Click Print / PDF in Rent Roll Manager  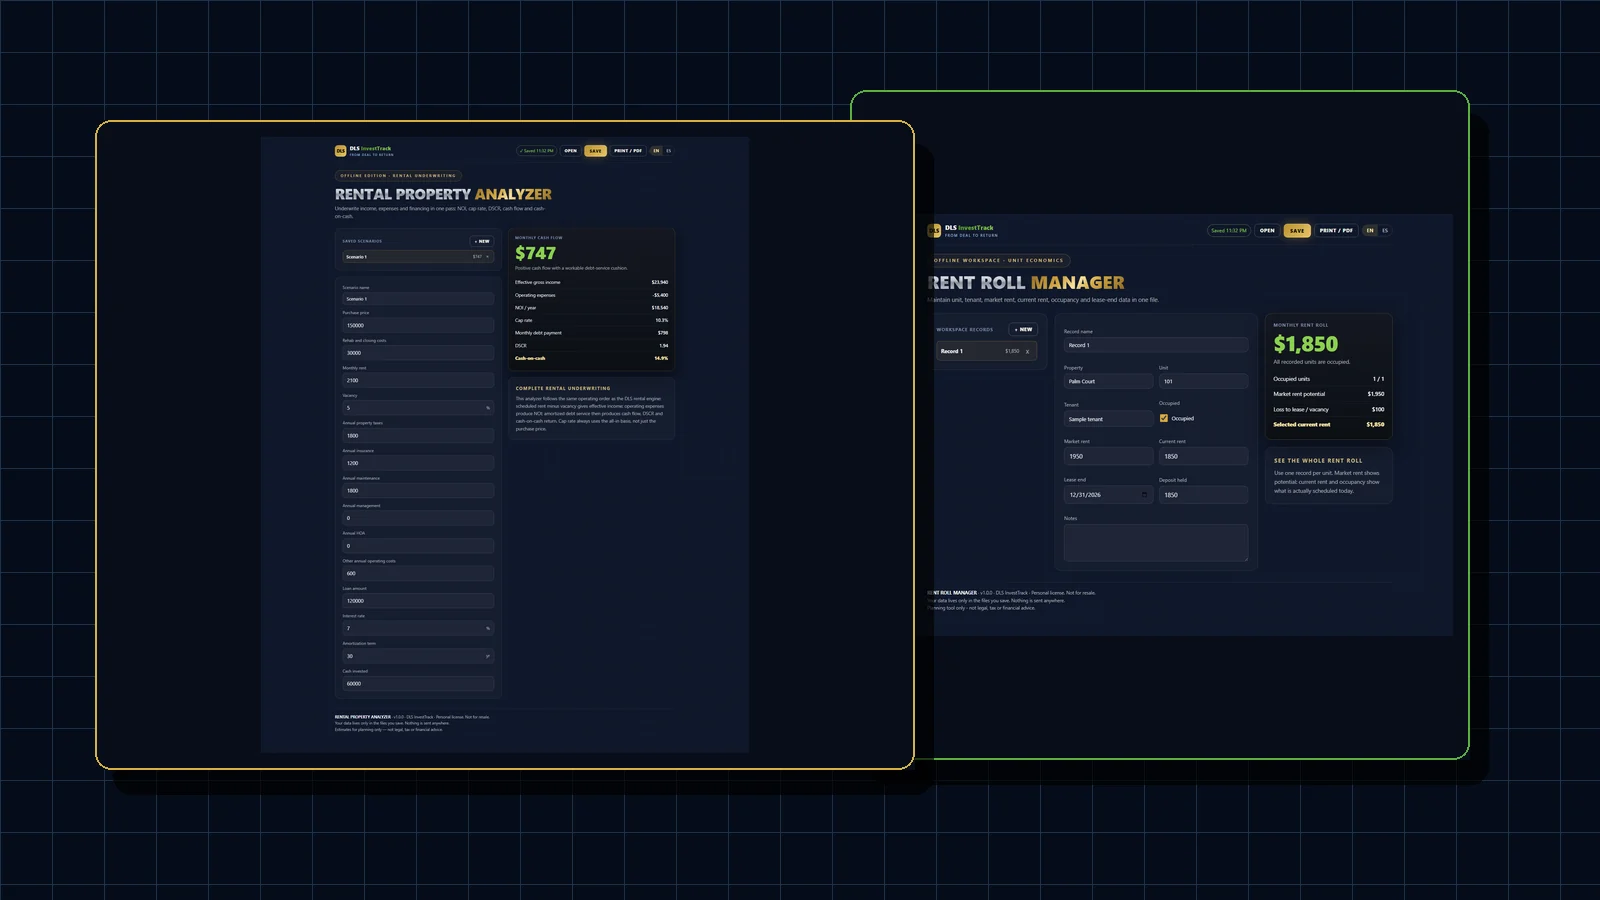[x=1336, y=230]
